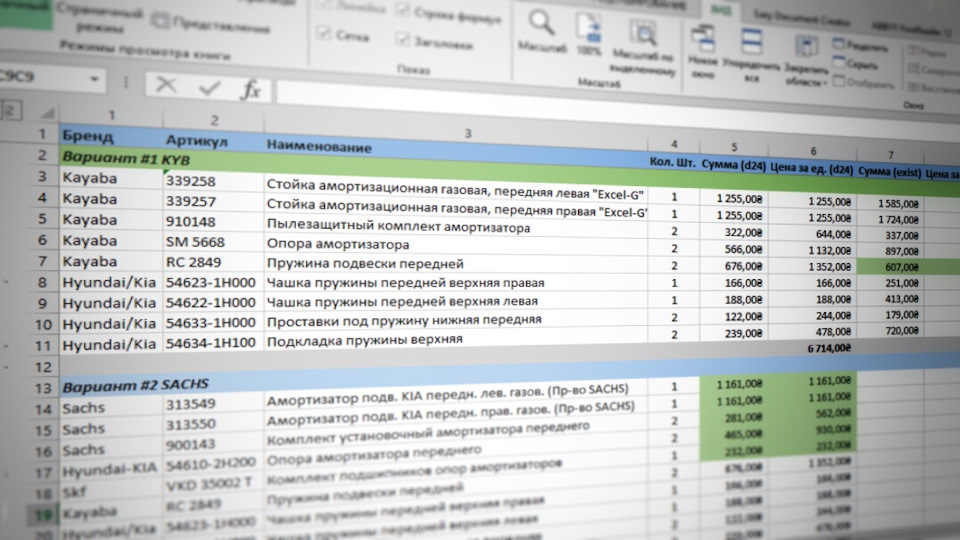Select cell 54633-1H000
Screen dimensions: 960x540
213,323
